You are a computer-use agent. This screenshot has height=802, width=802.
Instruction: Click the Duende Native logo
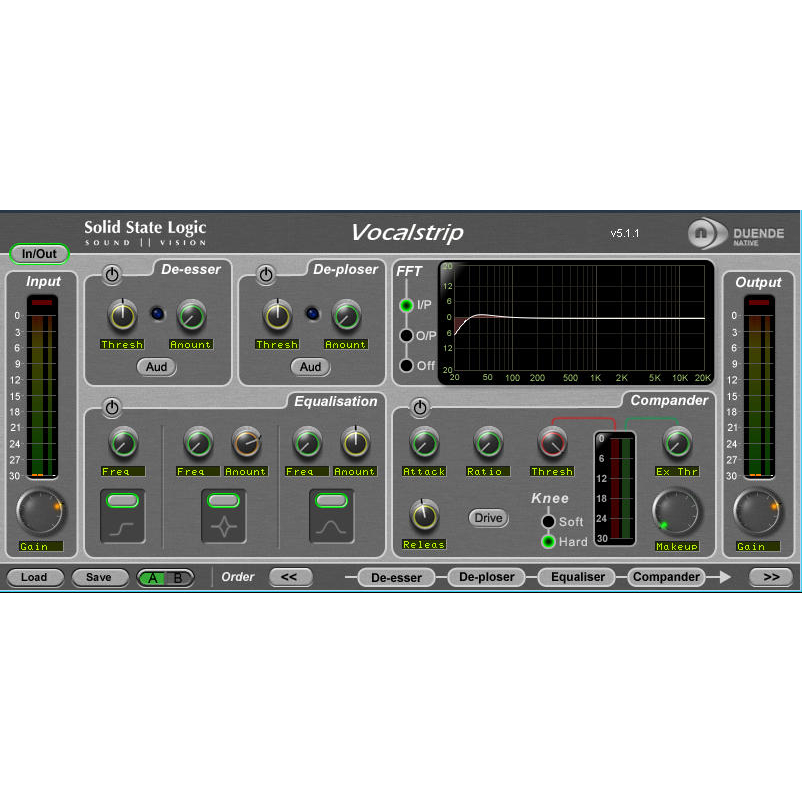click(x=735, y=235)
